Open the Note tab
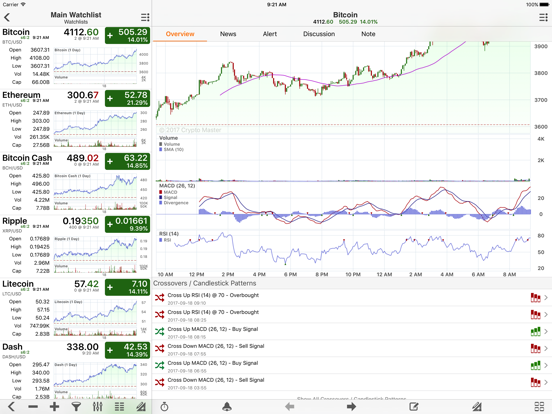 (368, 34)
